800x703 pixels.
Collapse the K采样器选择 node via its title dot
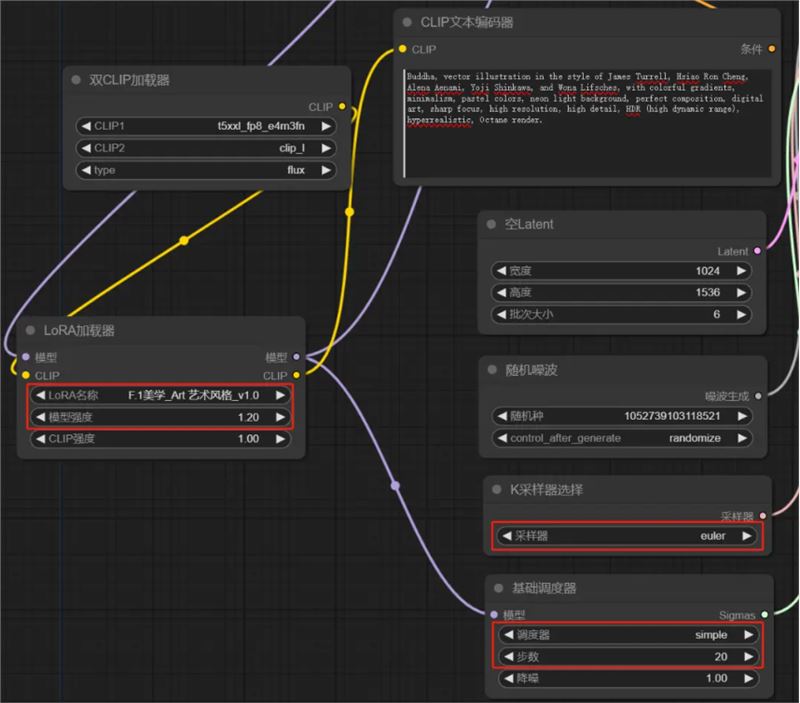[496, 489]
